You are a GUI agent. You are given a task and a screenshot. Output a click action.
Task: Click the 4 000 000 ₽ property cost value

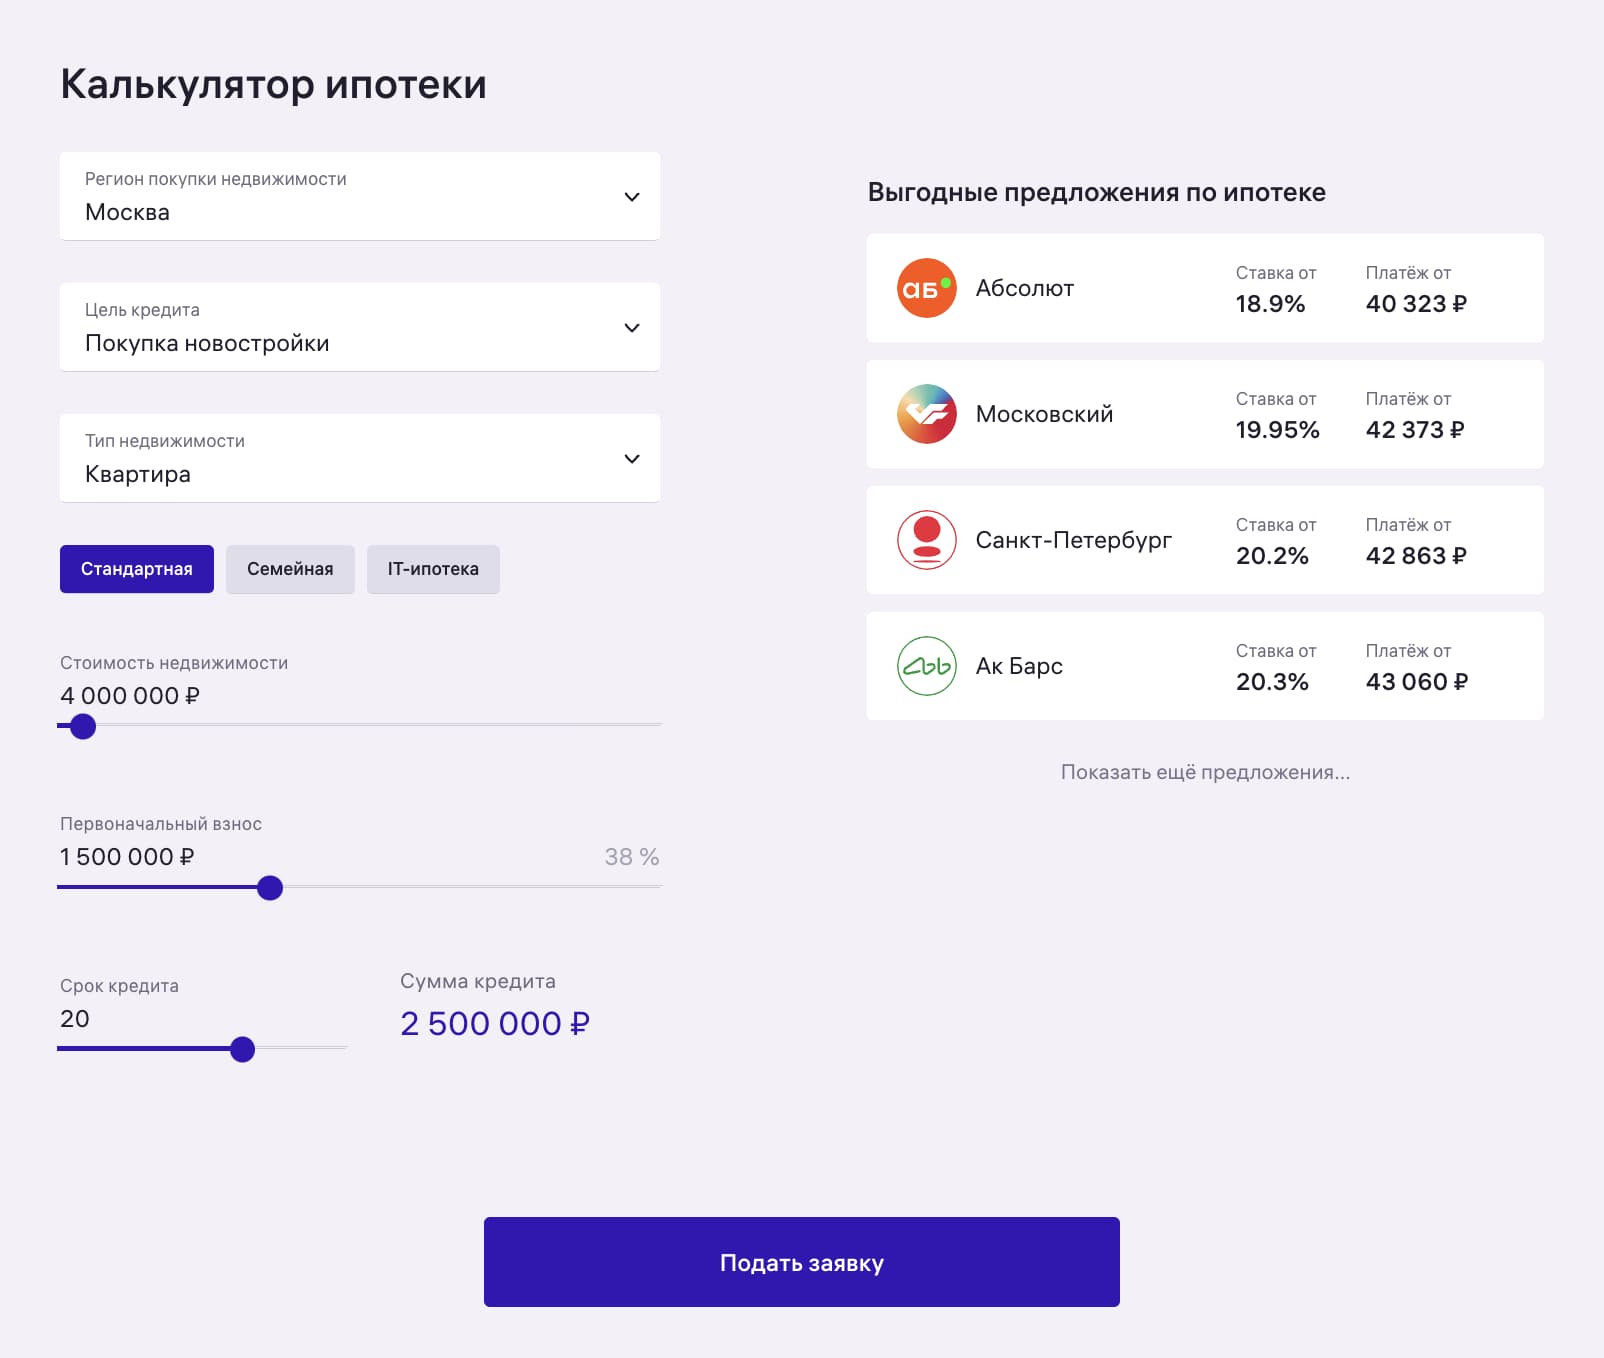(130, 696)
